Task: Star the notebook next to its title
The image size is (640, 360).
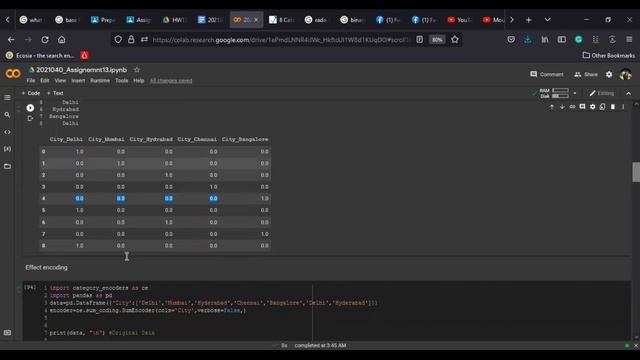Action: click(137, 70)
